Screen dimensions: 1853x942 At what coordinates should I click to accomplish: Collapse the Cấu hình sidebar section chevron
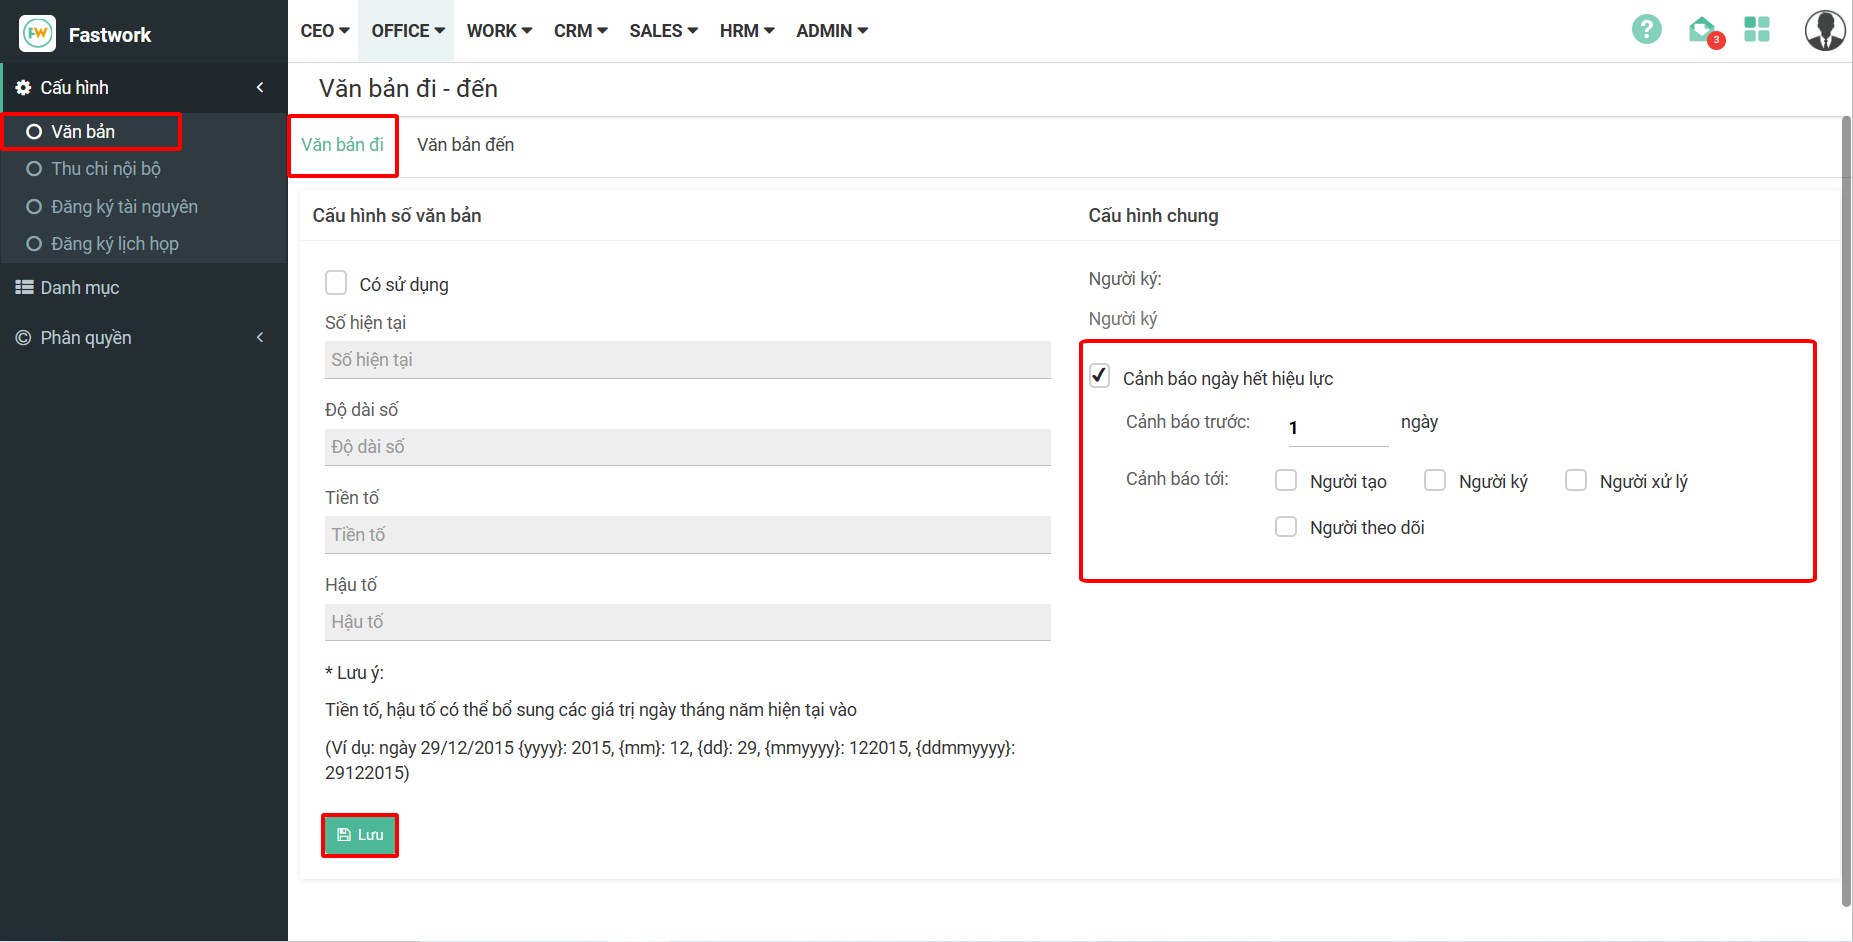pyautogui.click(x=260, y=88)
